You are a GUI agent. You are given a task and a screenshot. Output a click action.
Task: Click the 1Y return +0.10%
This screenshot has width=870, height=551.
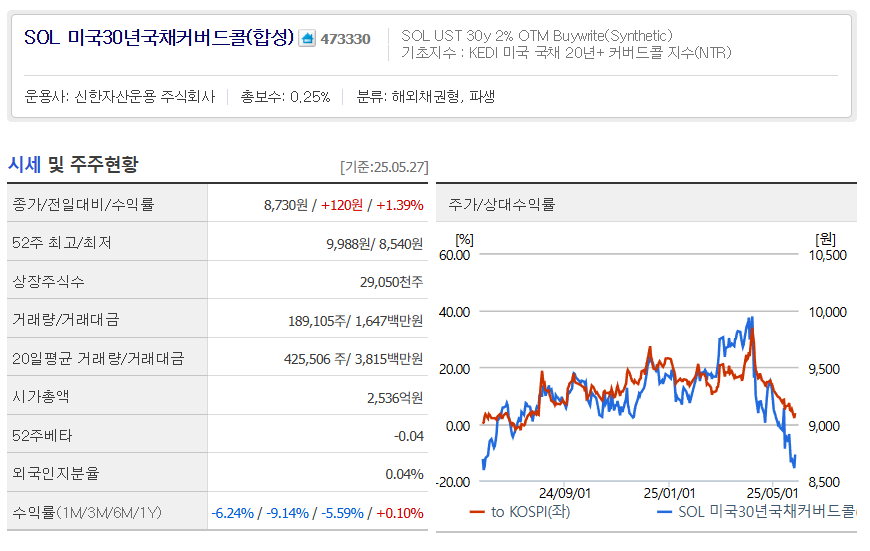(x=399, y=513)
